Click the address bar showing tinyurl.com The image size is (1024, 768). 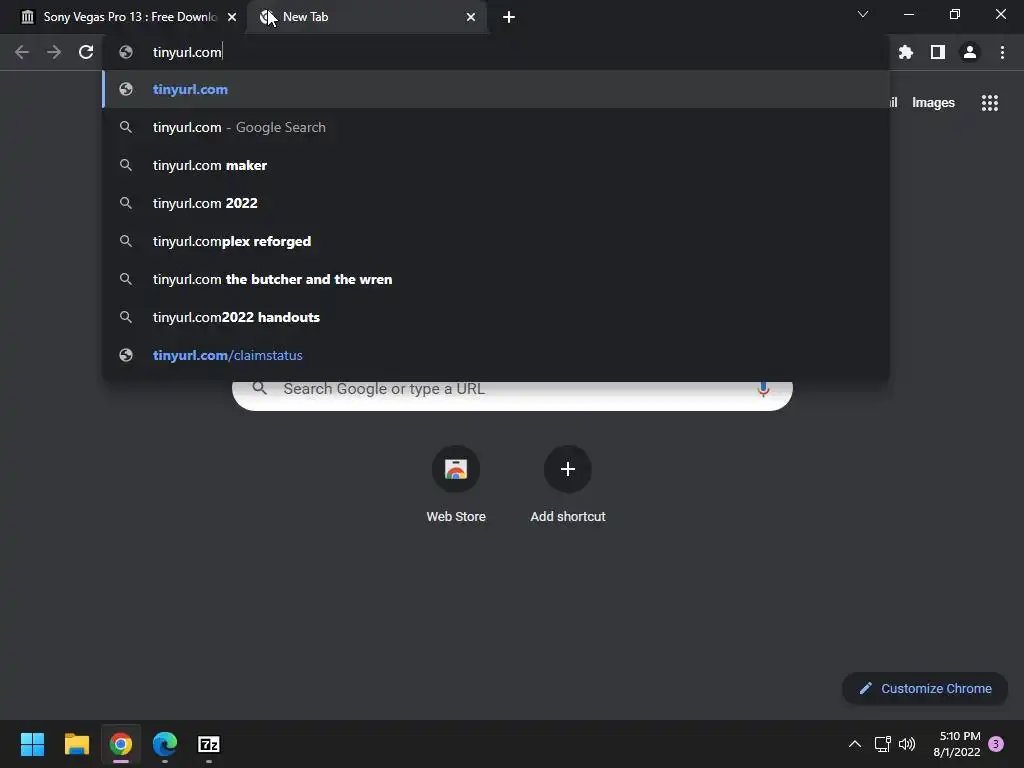tap(496, 52)
